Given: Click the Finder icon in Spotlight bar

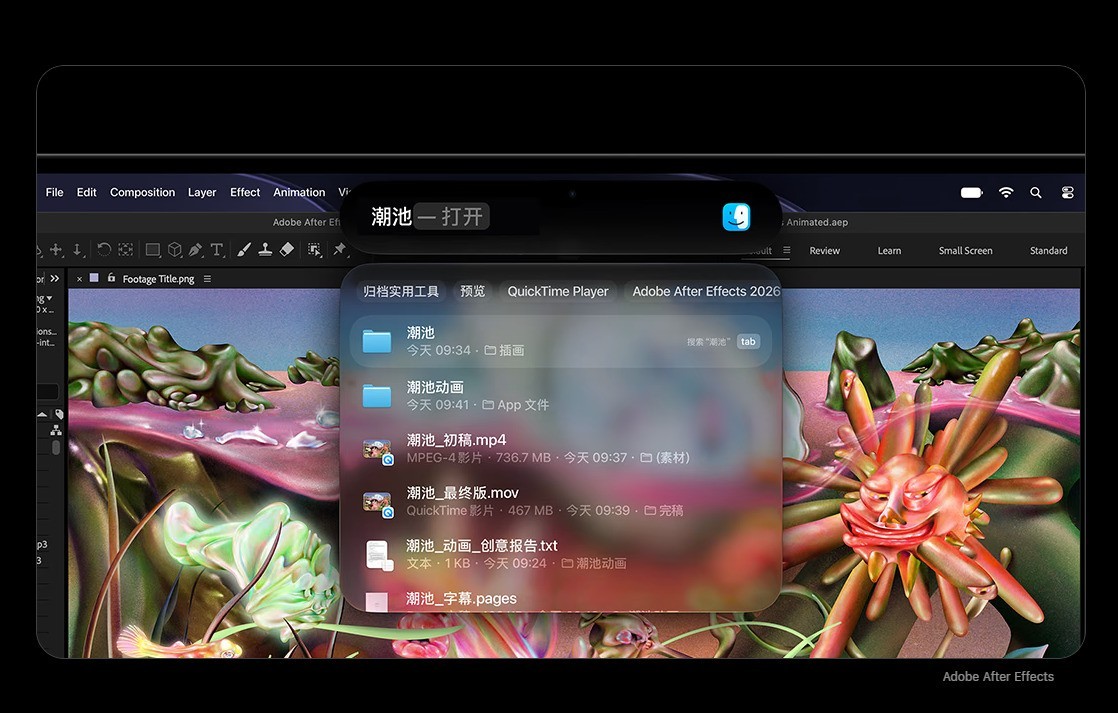Looking at the screenshot, I should tap(736, 217).
